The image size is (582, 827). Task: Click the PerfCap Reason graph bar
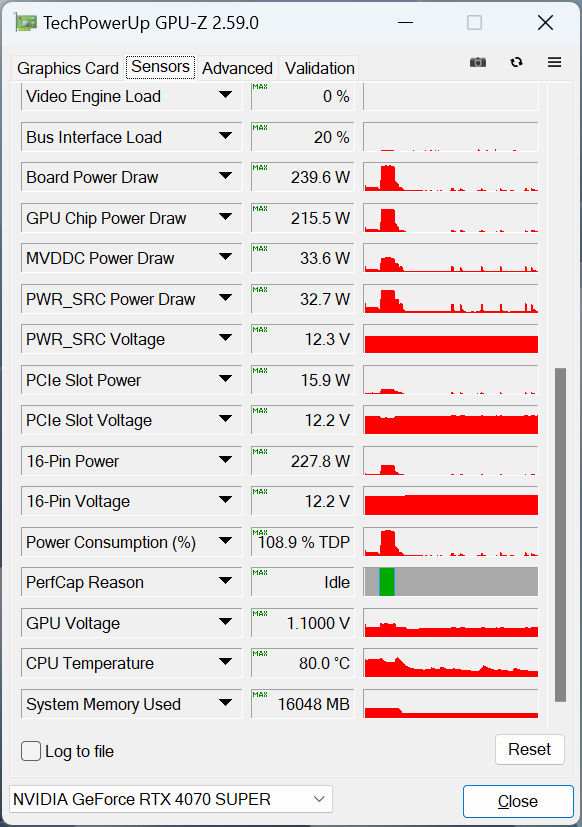click(x=451, y=582)
